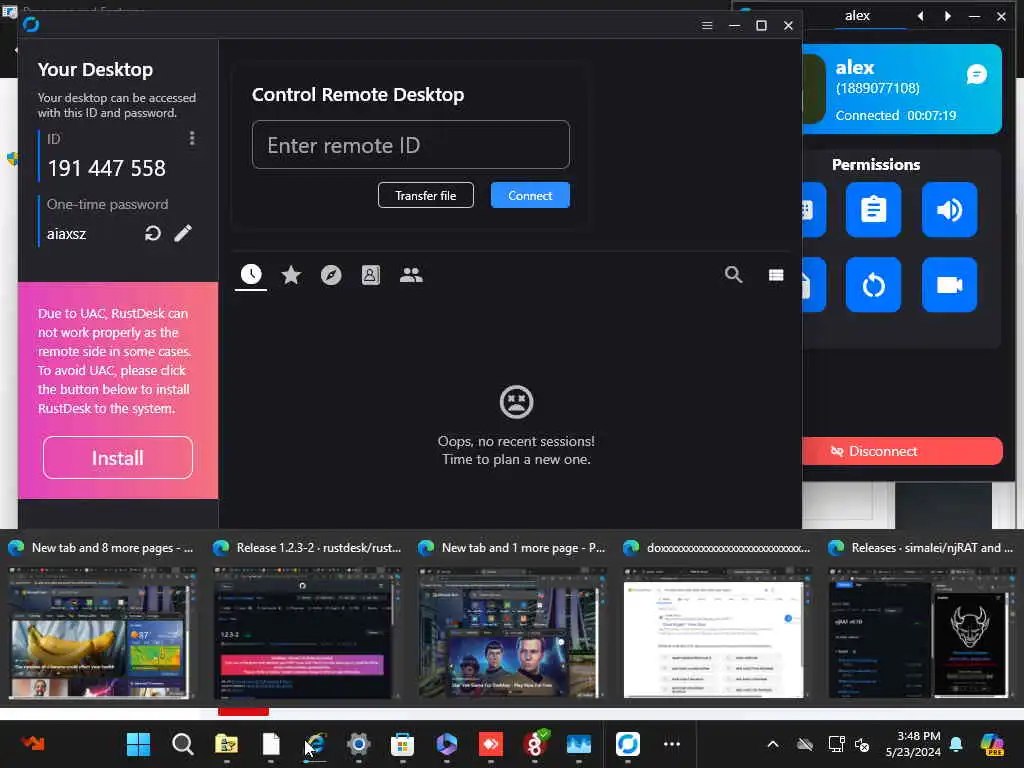
Task: Open Microsoft Store from taskbar
Action: pos(402,744)
